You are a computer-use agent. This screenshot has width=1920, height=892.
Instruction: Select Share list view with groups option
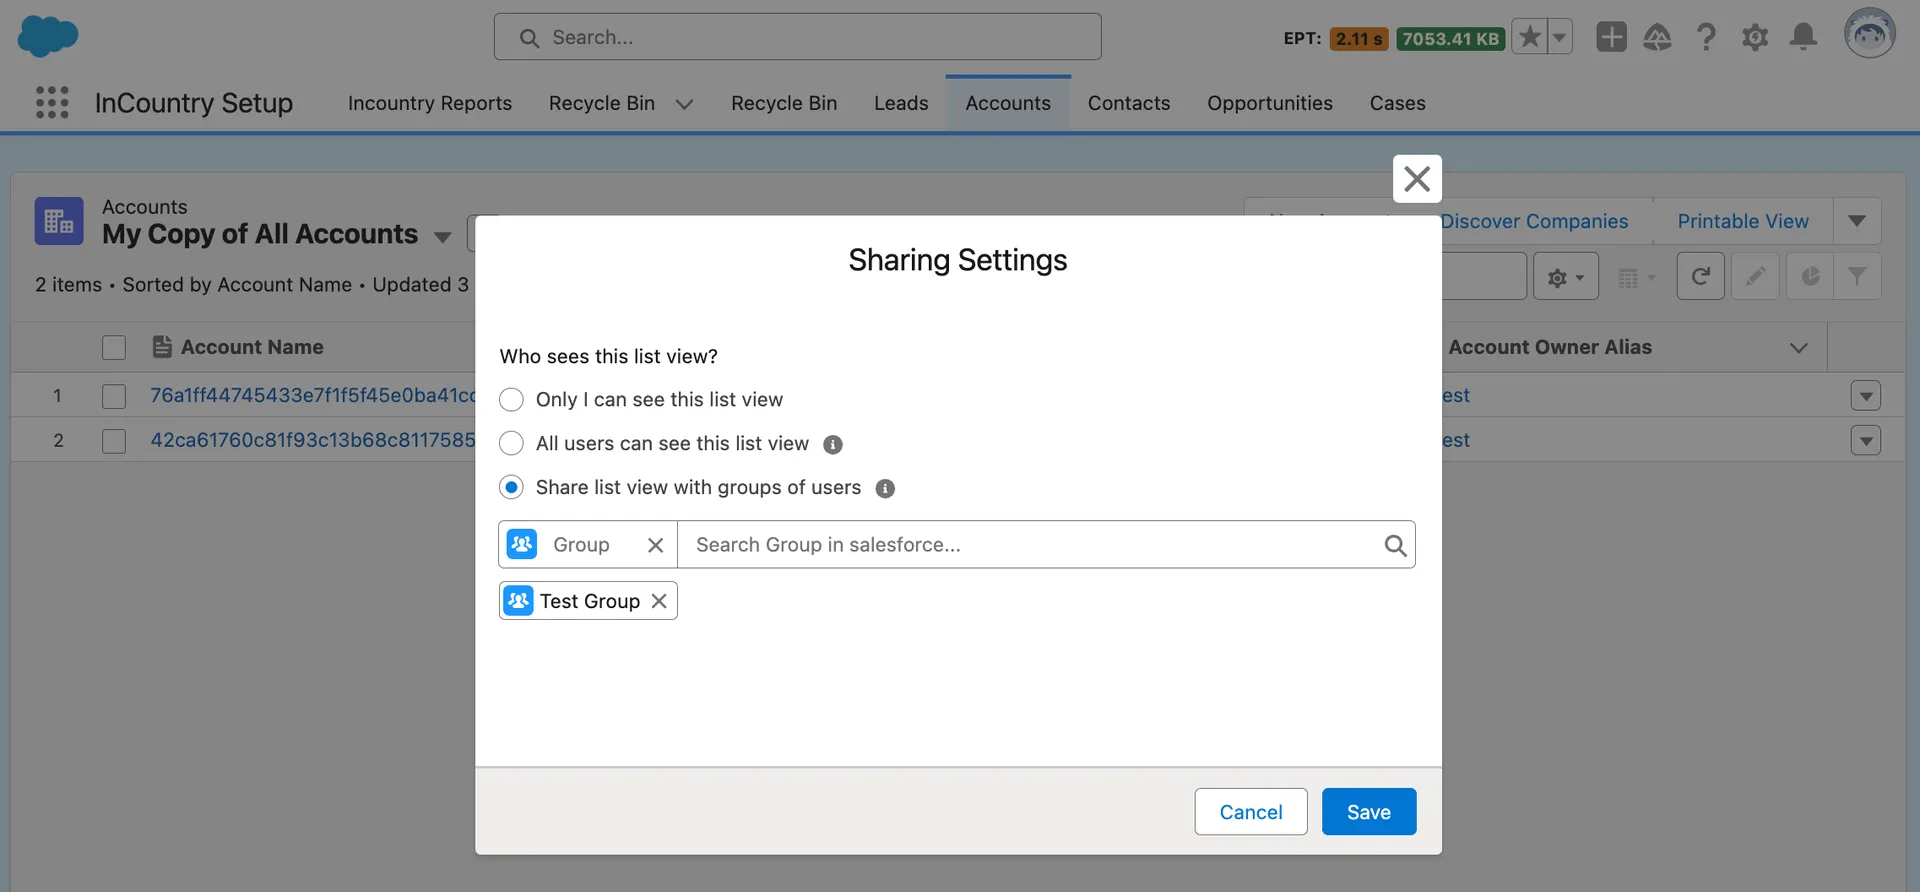click(x=511, y=488)
